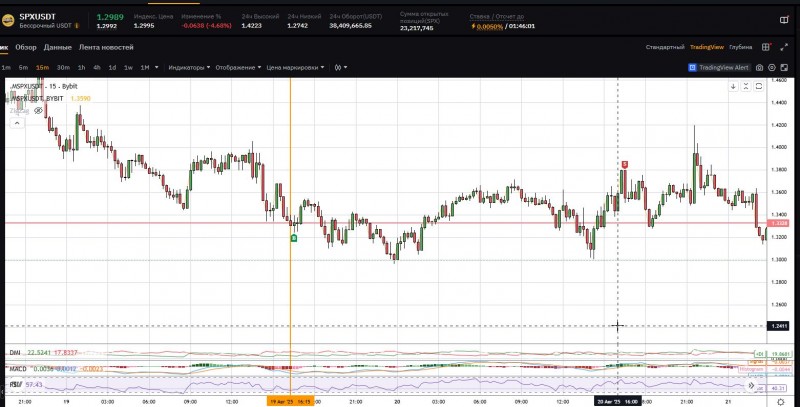Toggle ZigZag indicator visibility eye icon

tap(38, 110)
